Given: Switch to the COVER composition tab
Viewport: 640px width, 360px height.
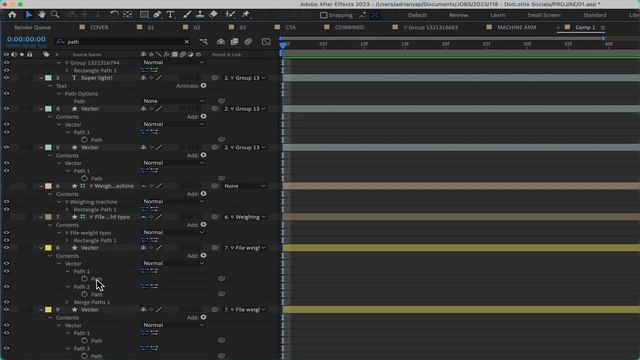Looking at the screenshot, I should tap(99, 27).
